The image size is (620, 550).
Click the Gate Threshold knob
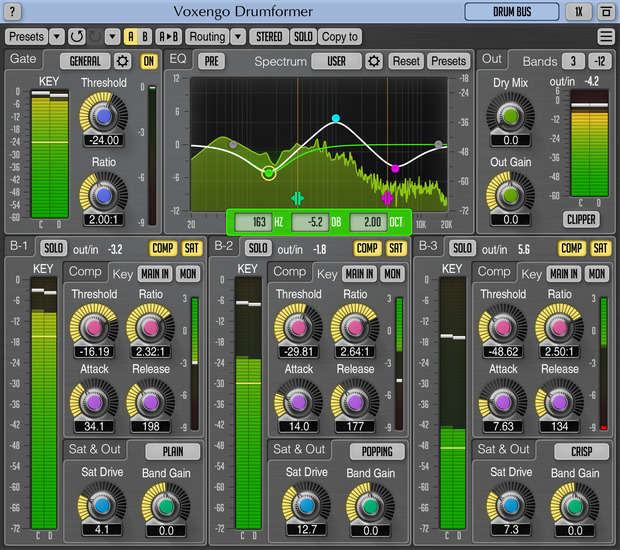[x=104, y=116]
